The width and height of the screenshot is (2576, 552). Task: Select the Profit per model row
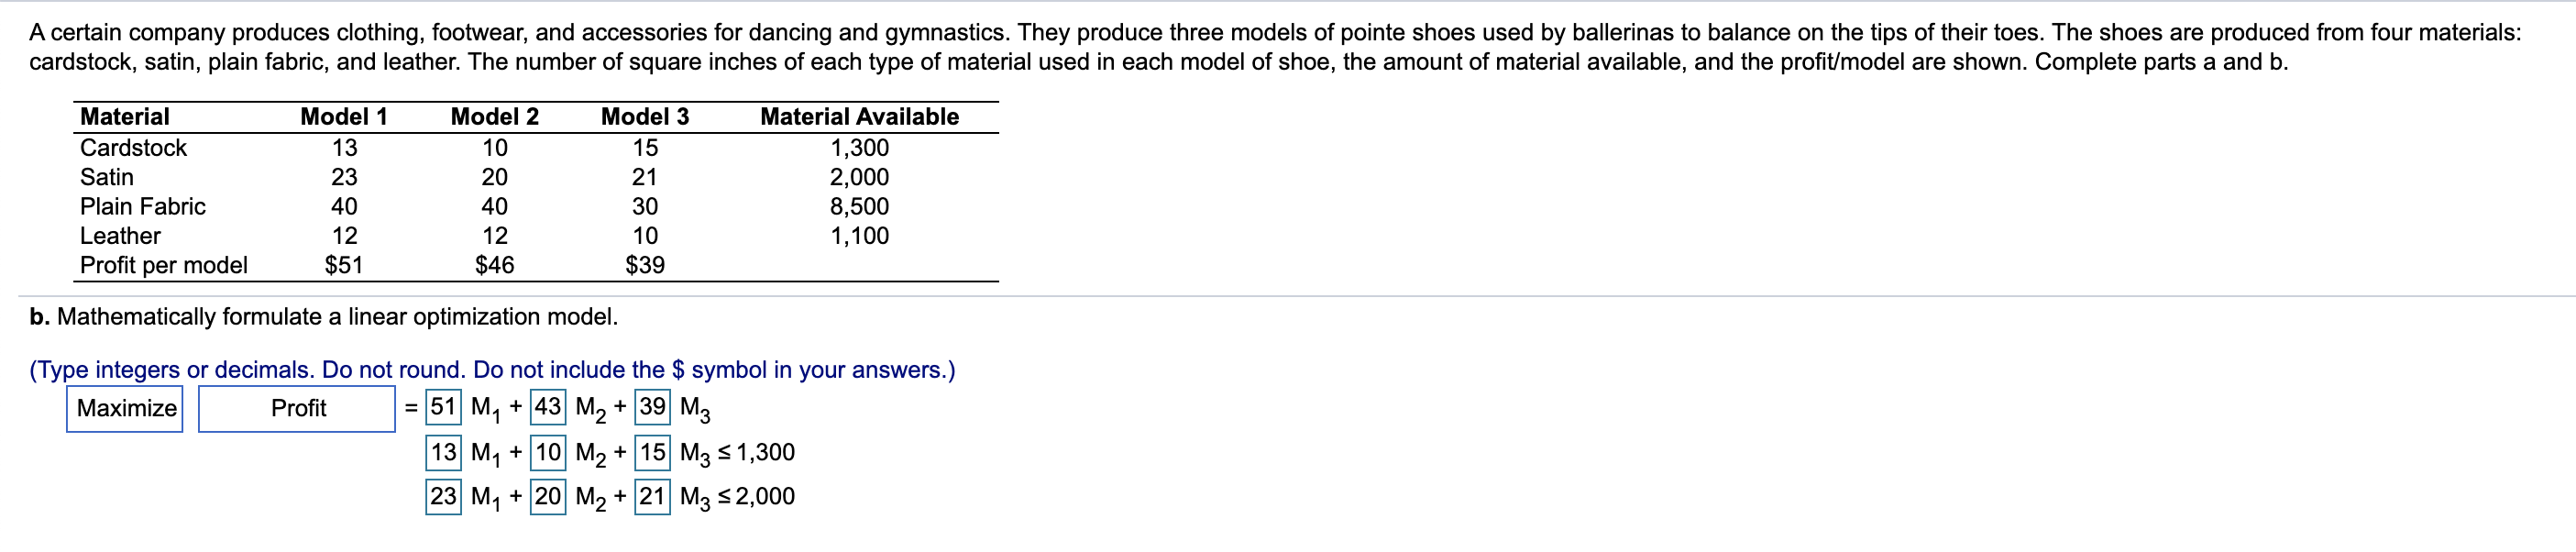coord(164,265)
